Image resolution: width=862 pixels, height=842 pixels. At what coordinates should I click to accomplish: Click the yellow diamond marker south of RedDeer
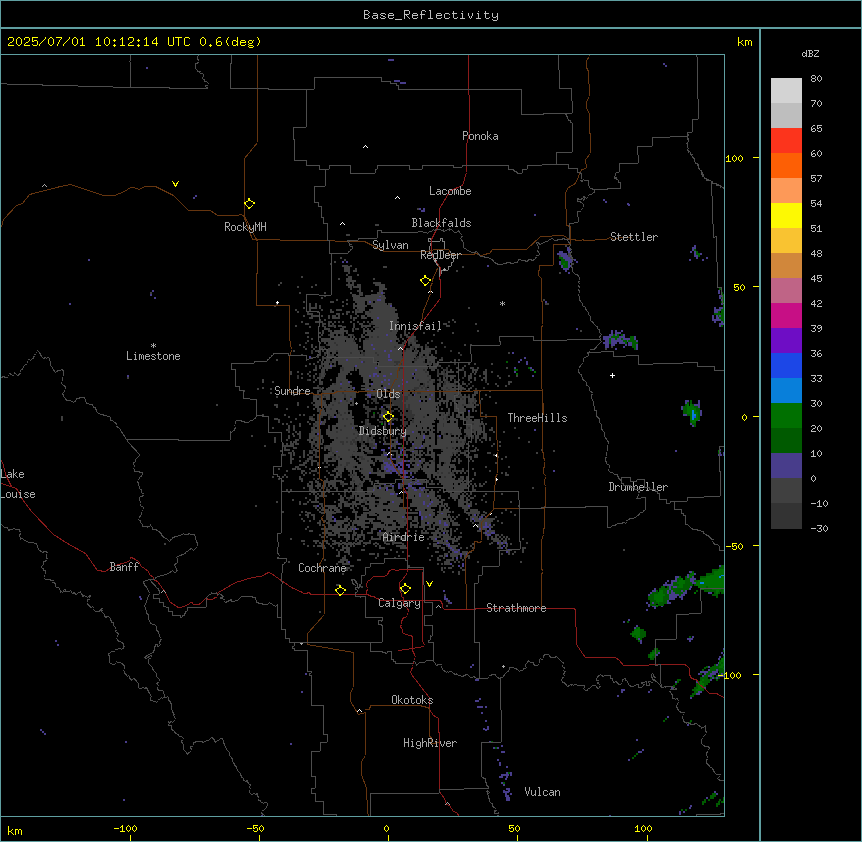click(425, 281)
